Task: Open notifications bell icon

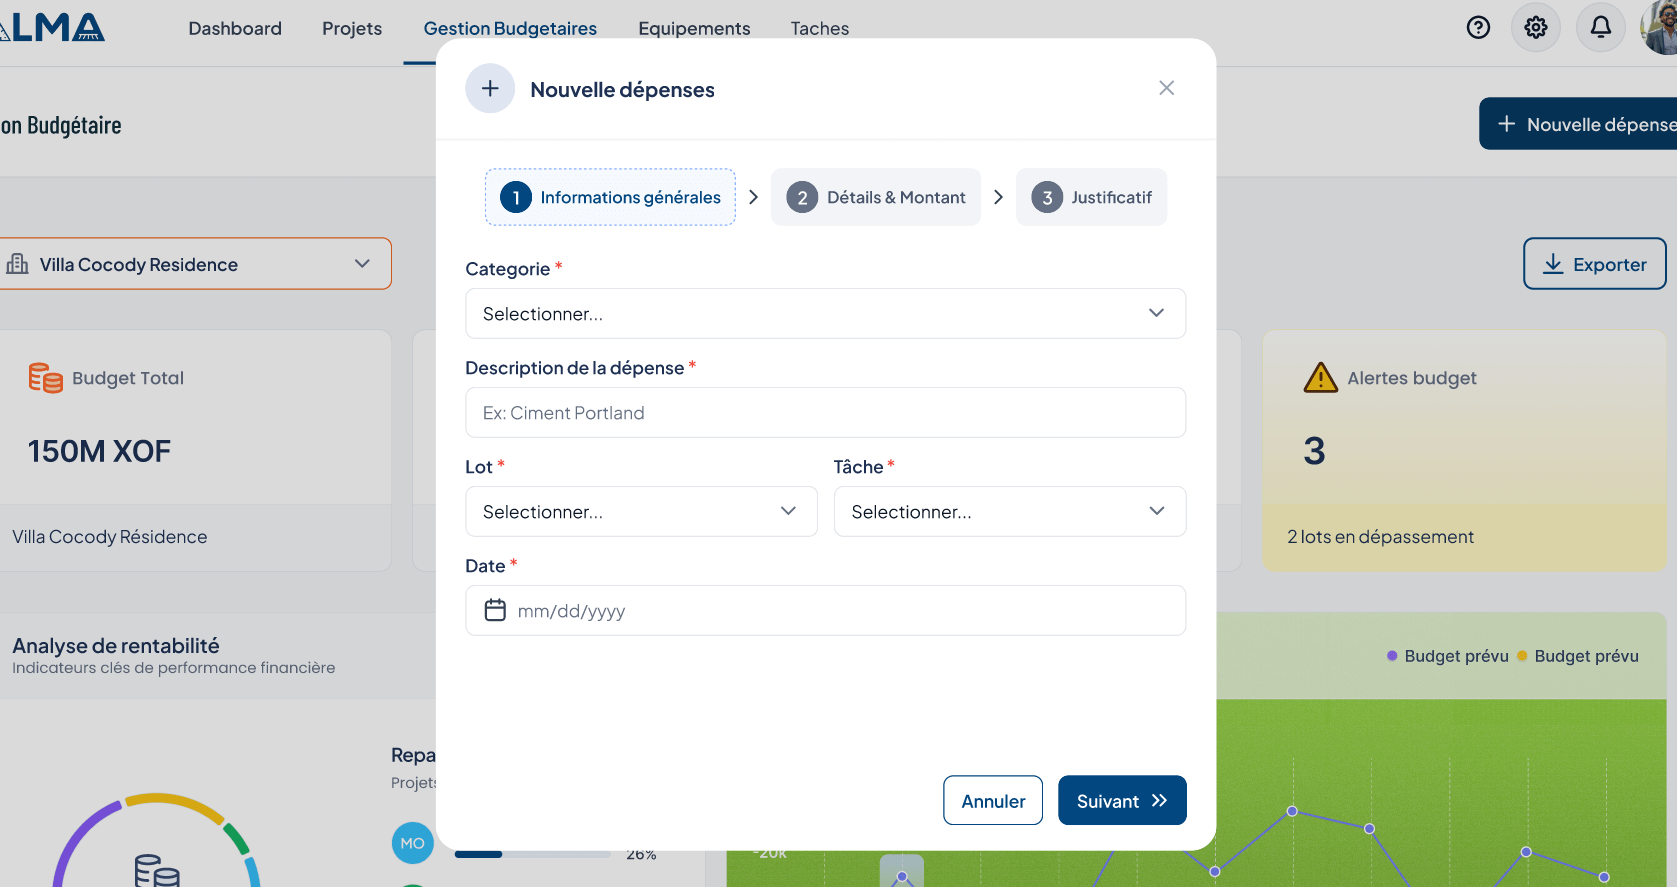Action: [1600, 28]
